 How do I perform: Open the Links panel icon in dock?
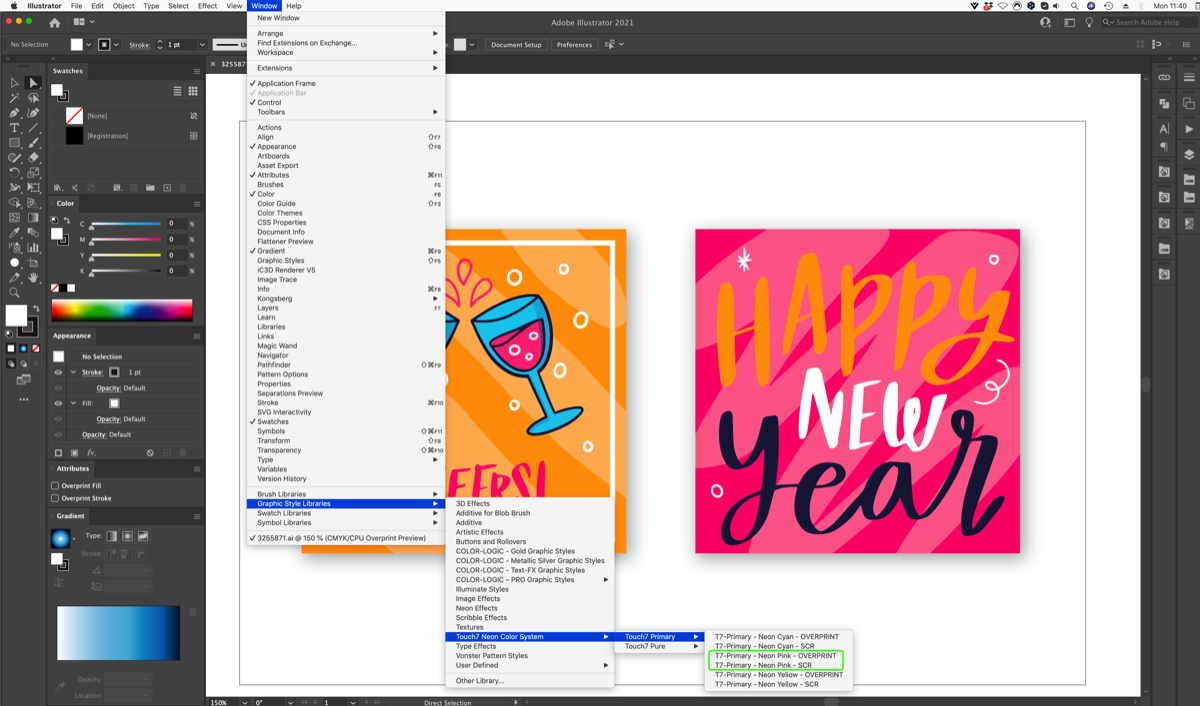pos(1164,77)
